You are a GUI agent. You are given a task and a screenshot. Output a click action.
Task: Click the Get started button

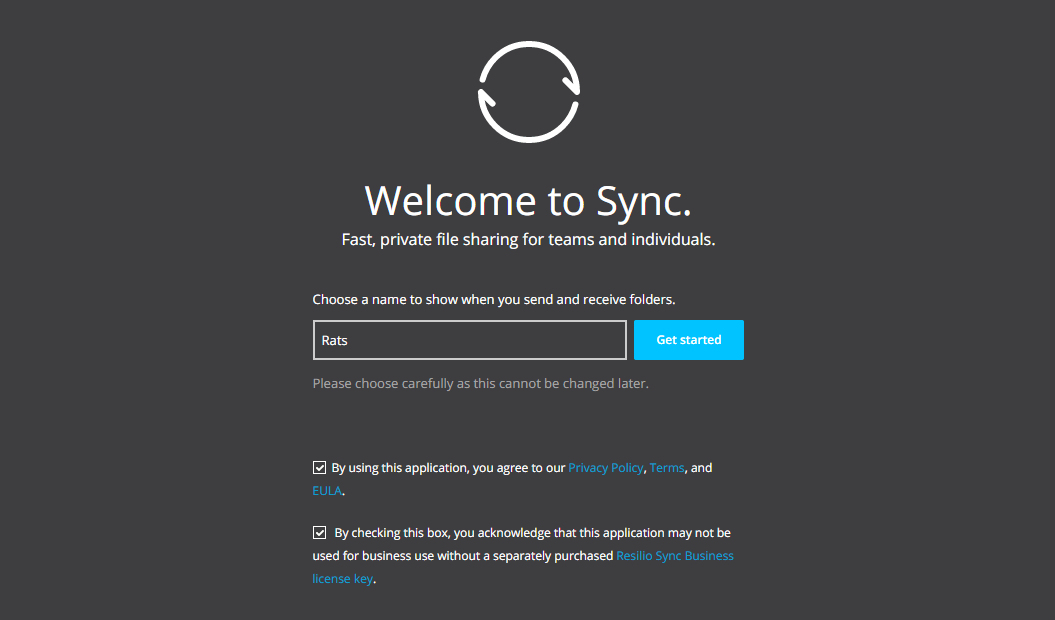click(x=688, y=340)
